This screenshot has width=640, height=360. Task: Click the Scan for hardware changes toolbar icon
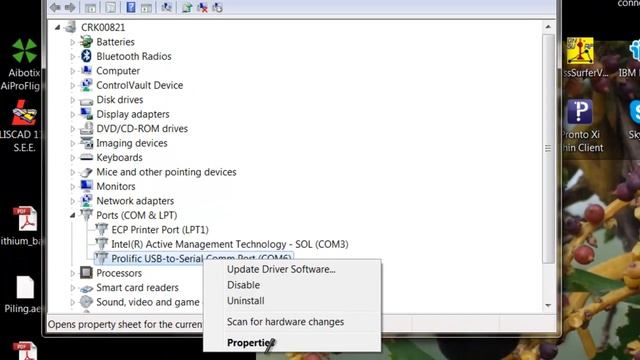[166, 7]
